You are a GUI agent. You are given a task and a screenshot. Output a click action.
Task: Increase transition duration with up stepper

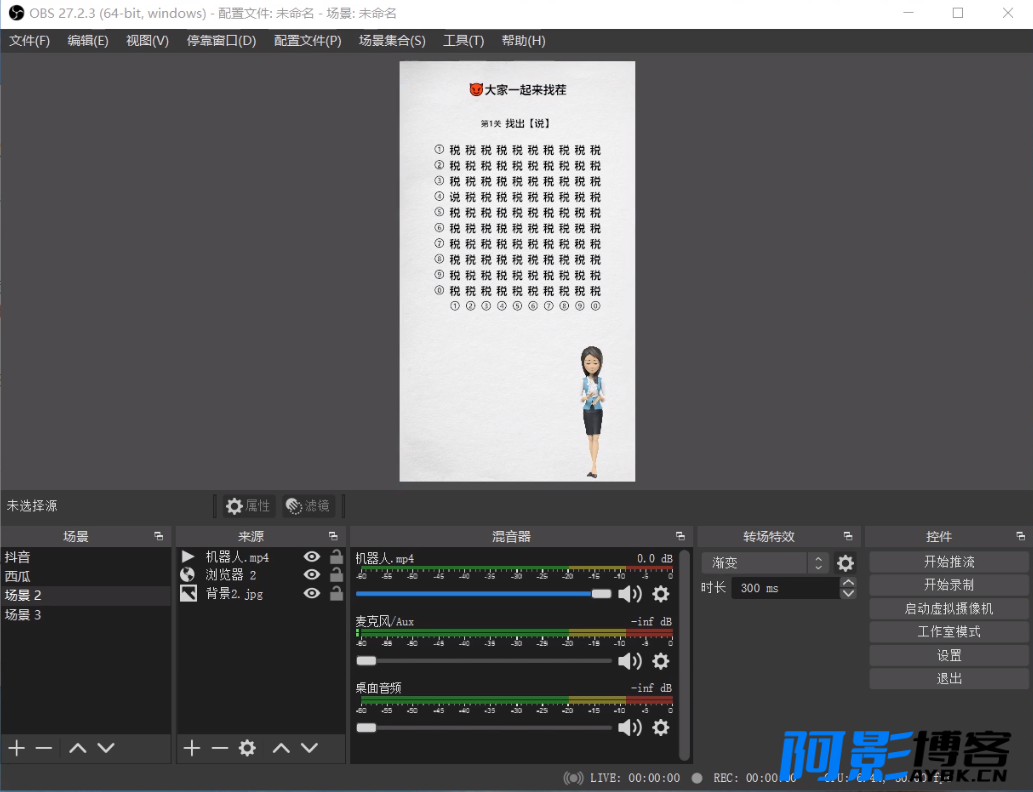(849, 582)
